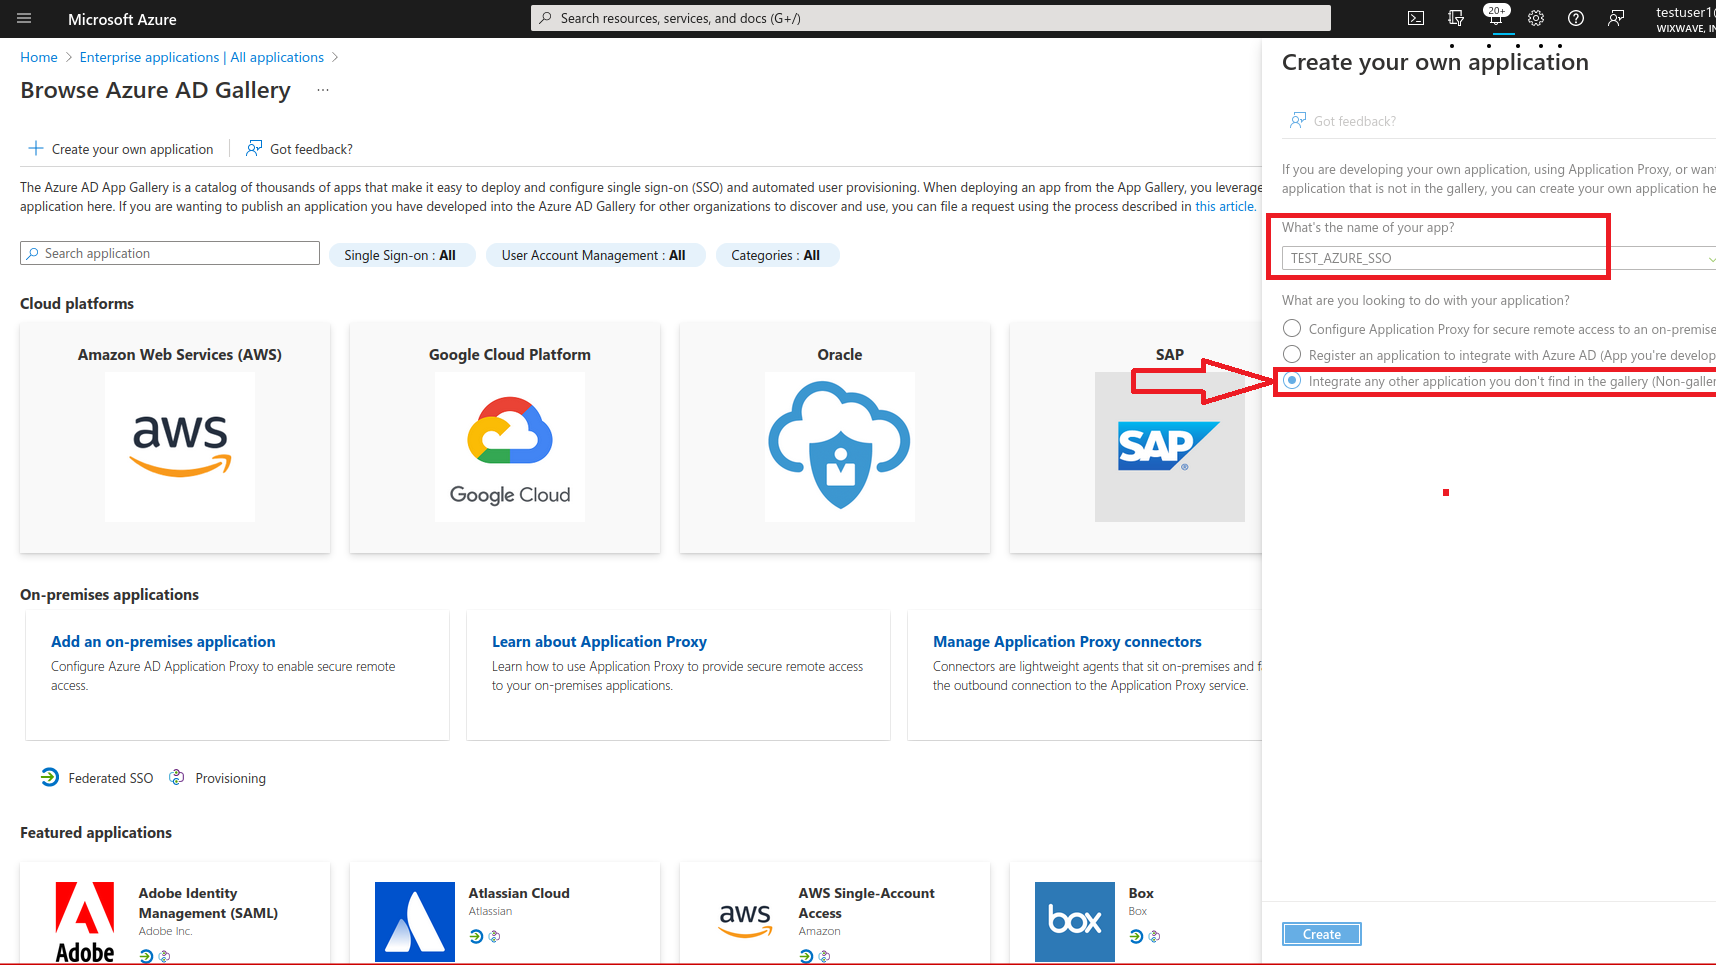Open the Azure portal hamburger menu
Screen dimensions: 1716x965
(x=24, y=18)
